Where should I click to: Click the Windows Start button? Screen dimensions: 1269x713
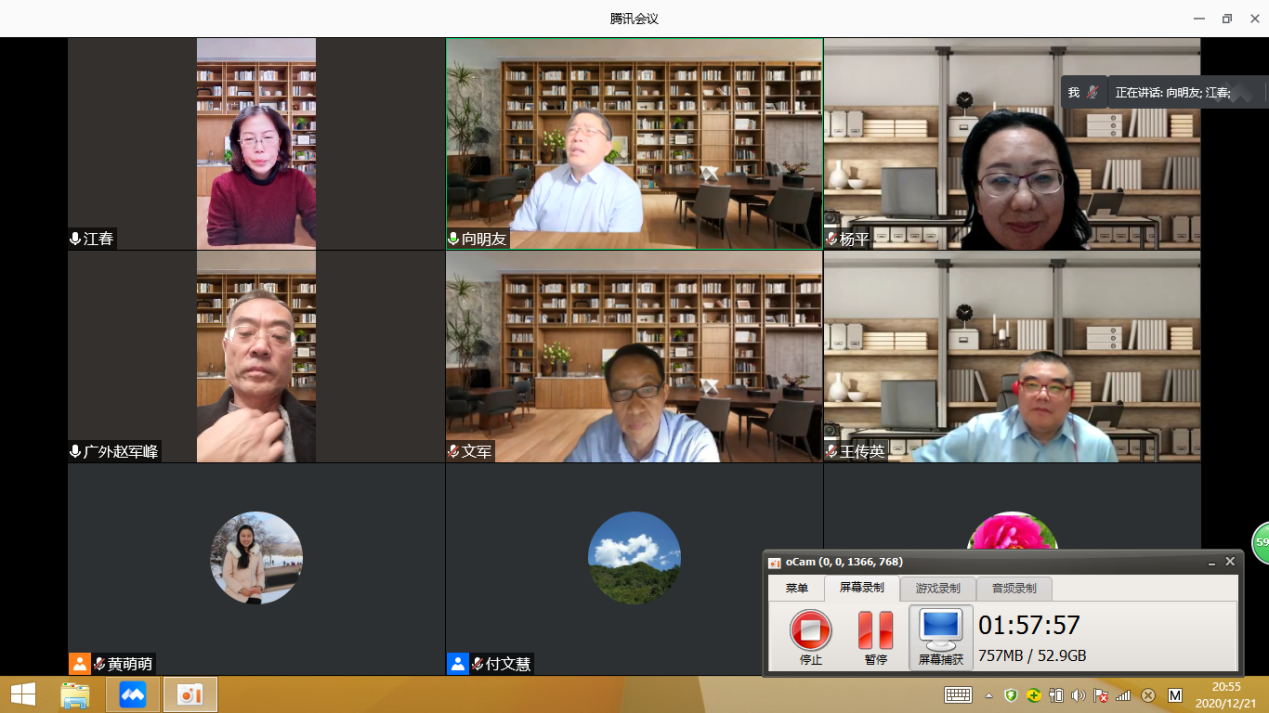click(23, 694)
